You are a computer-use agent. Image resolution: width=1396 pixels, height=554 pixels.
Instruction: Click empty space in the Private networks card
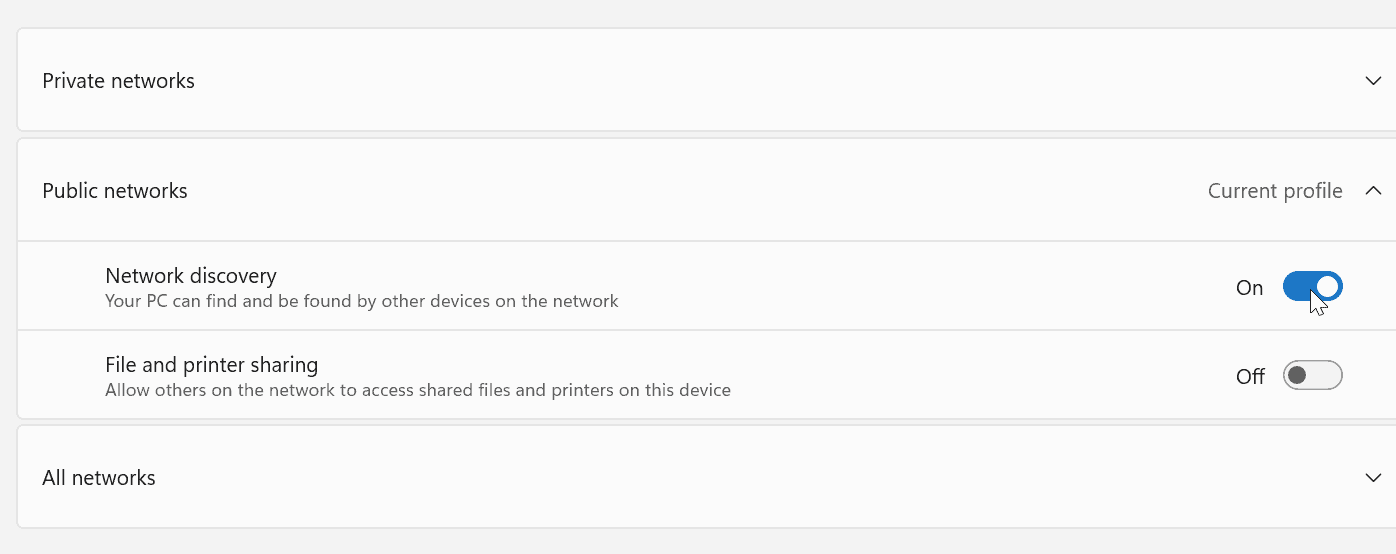click(x=700, y=81)
